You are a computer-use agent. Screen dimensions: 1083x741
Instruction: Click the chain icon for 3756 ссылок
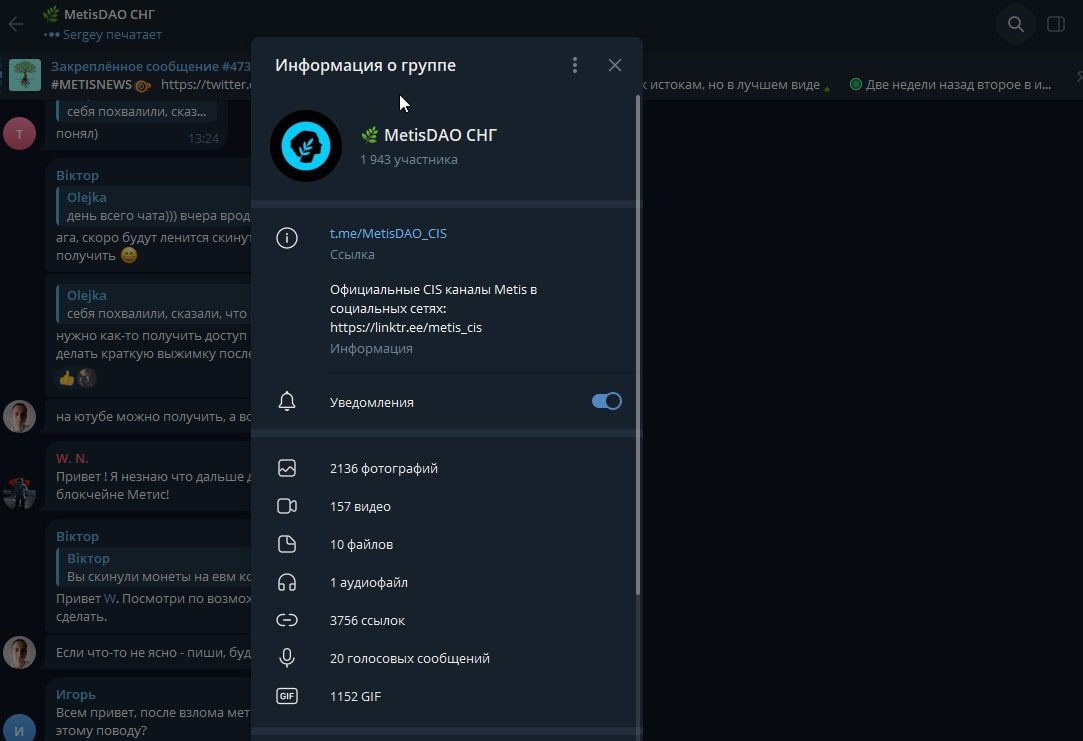[x=287, y=620]
